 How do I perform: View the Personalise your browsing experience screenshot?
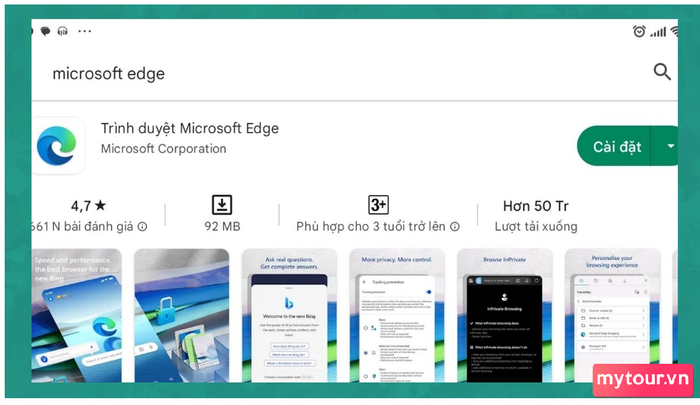pyautogui.click(x=612, y=315)
